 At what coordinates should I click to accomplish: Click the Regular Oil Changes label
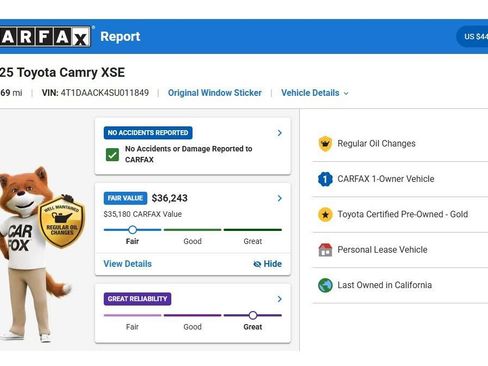pos(377,144)
